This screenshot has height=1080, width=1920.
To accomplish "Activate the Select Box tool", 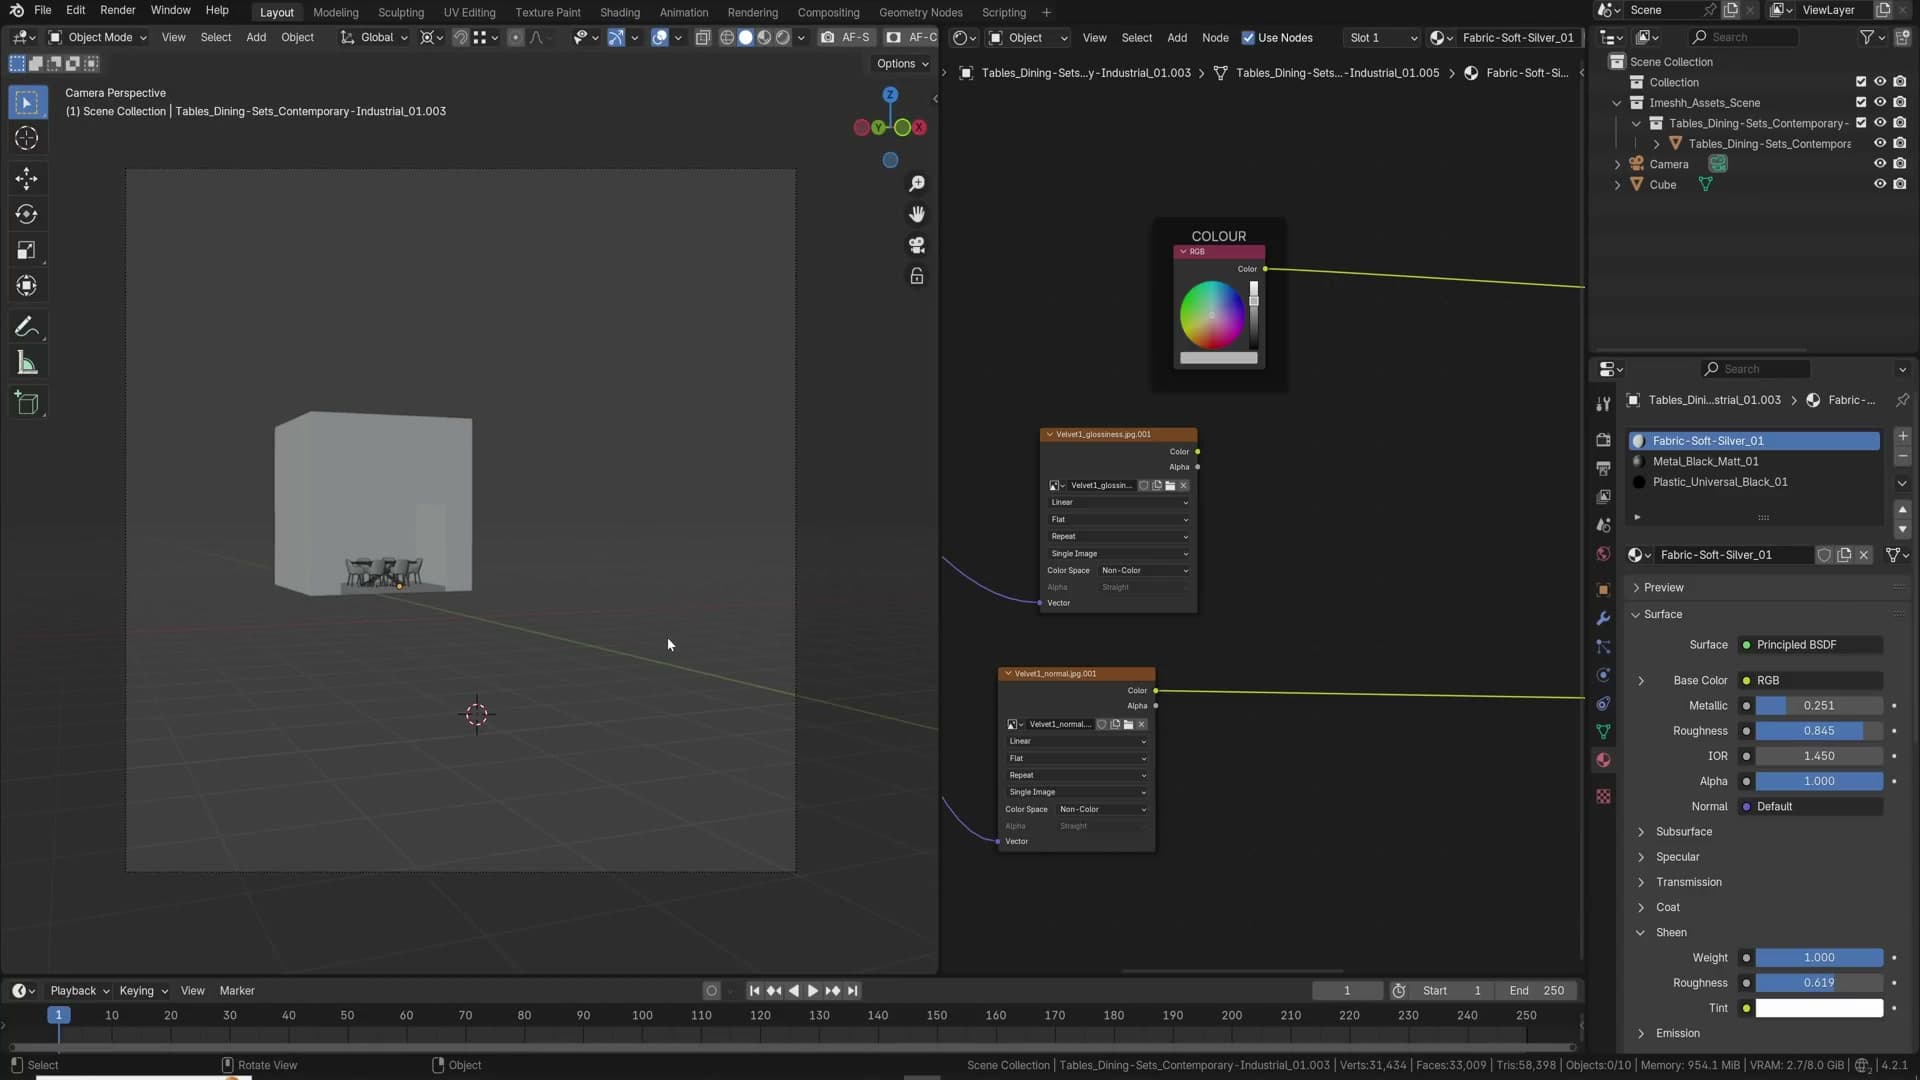I will tap(27, 102).
